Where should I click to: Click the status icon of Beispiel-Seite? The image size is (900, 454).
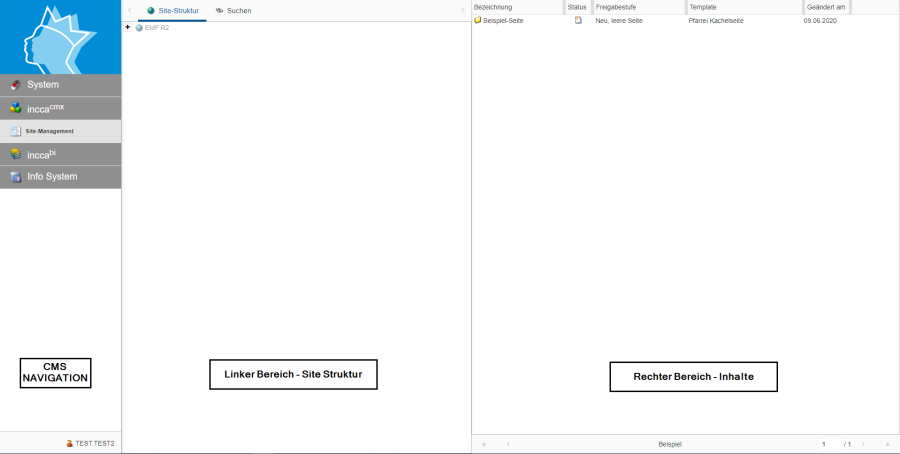tap(578, 20)
